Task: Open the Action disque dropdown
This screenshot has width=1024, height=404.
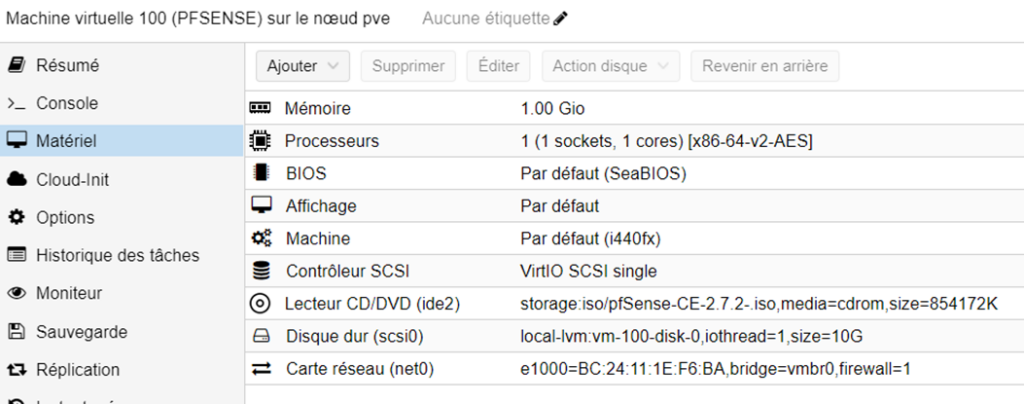Action: click(611, 66)
